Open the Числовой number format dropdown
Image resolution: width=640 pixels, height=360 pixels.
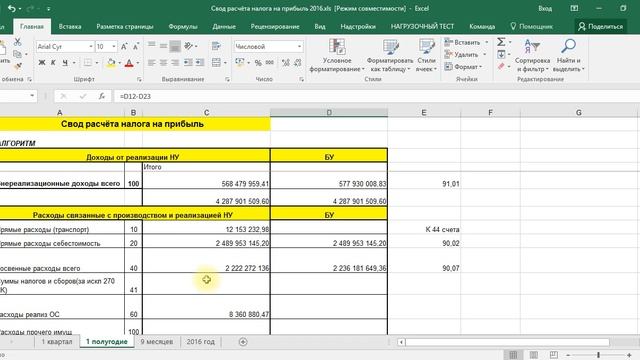point(300,47)
